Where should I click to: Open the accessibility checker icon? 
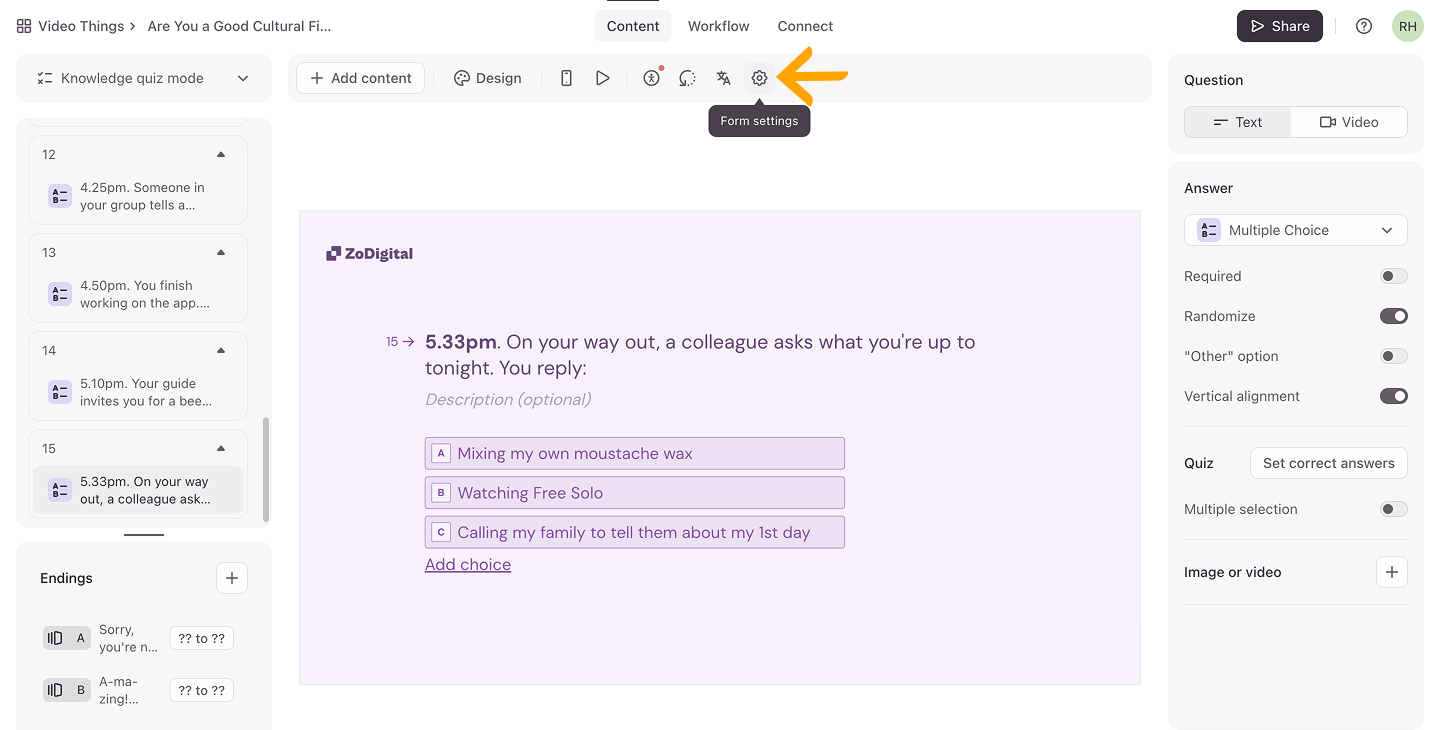652,78
